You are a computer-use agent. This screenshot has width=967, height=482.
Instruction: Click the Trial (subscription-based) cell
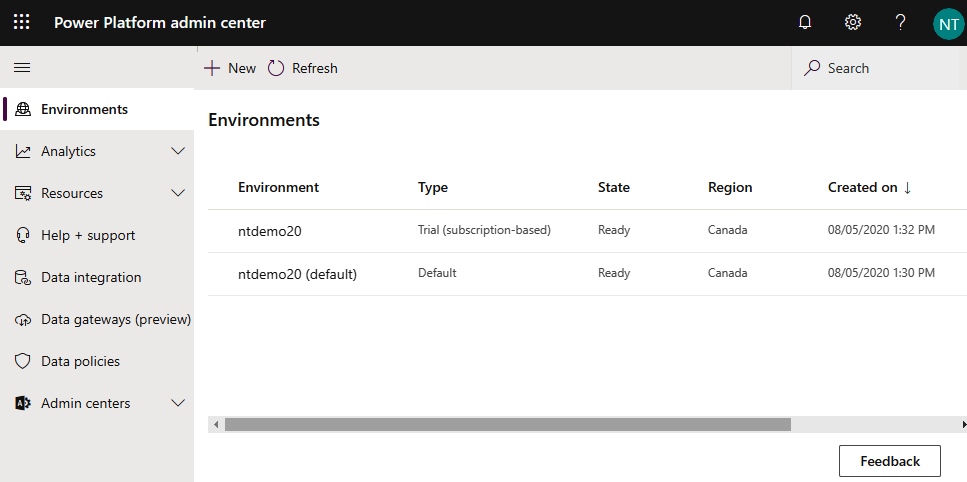[x=484, y=230]
